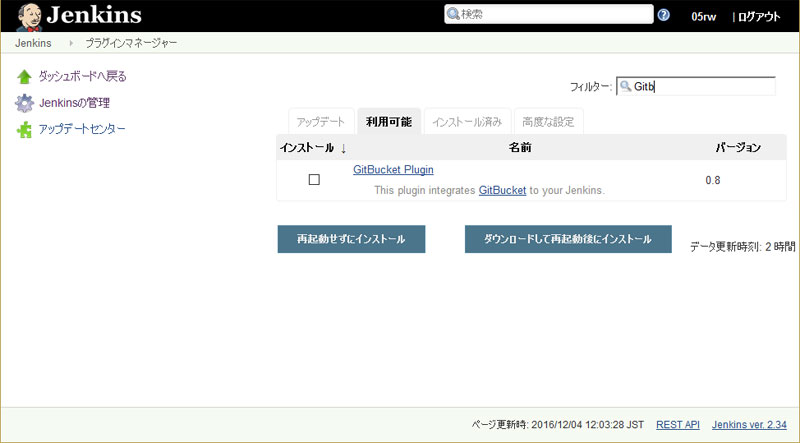Click the ページ更新時 timestamp text
The height and width of the screenshot is (443, 800).
[558, 425]
